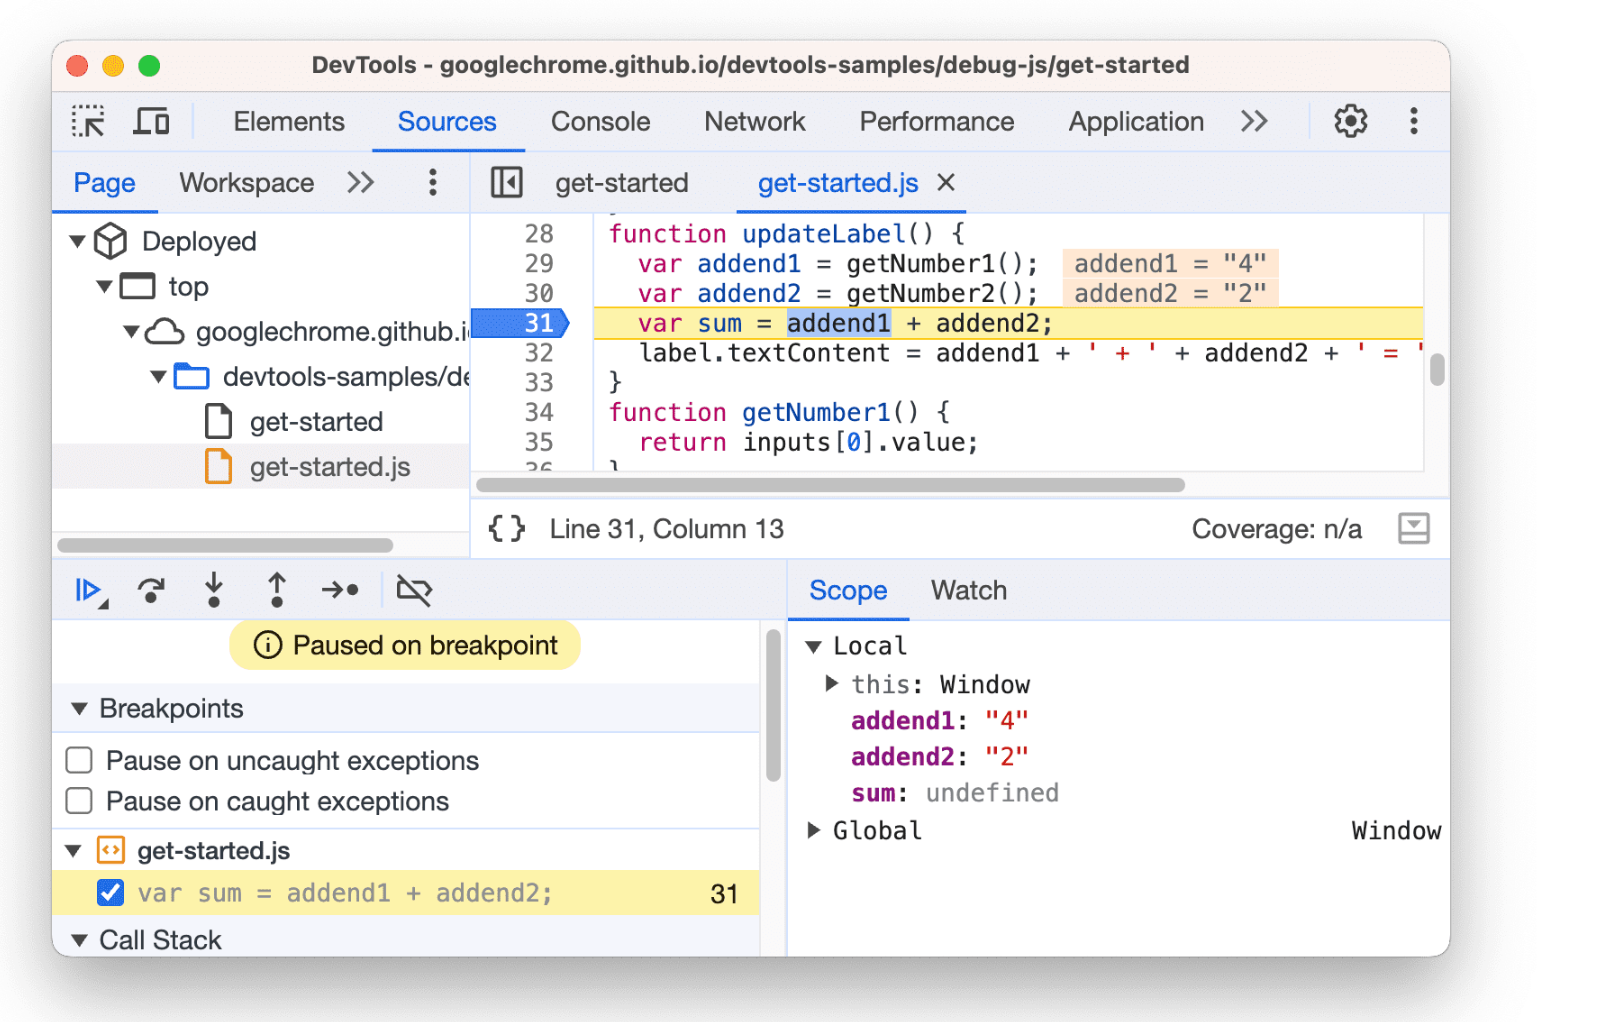Click the editor horizontal scrollbar

point(830,485)
